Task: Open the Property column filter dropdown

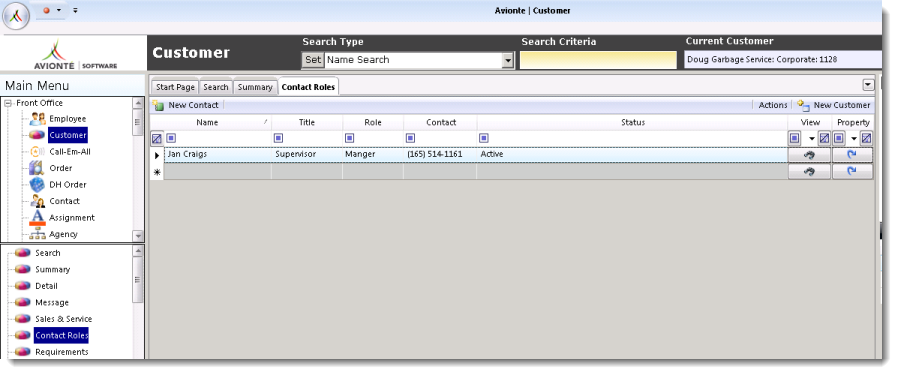Action: tap(854, 138)
